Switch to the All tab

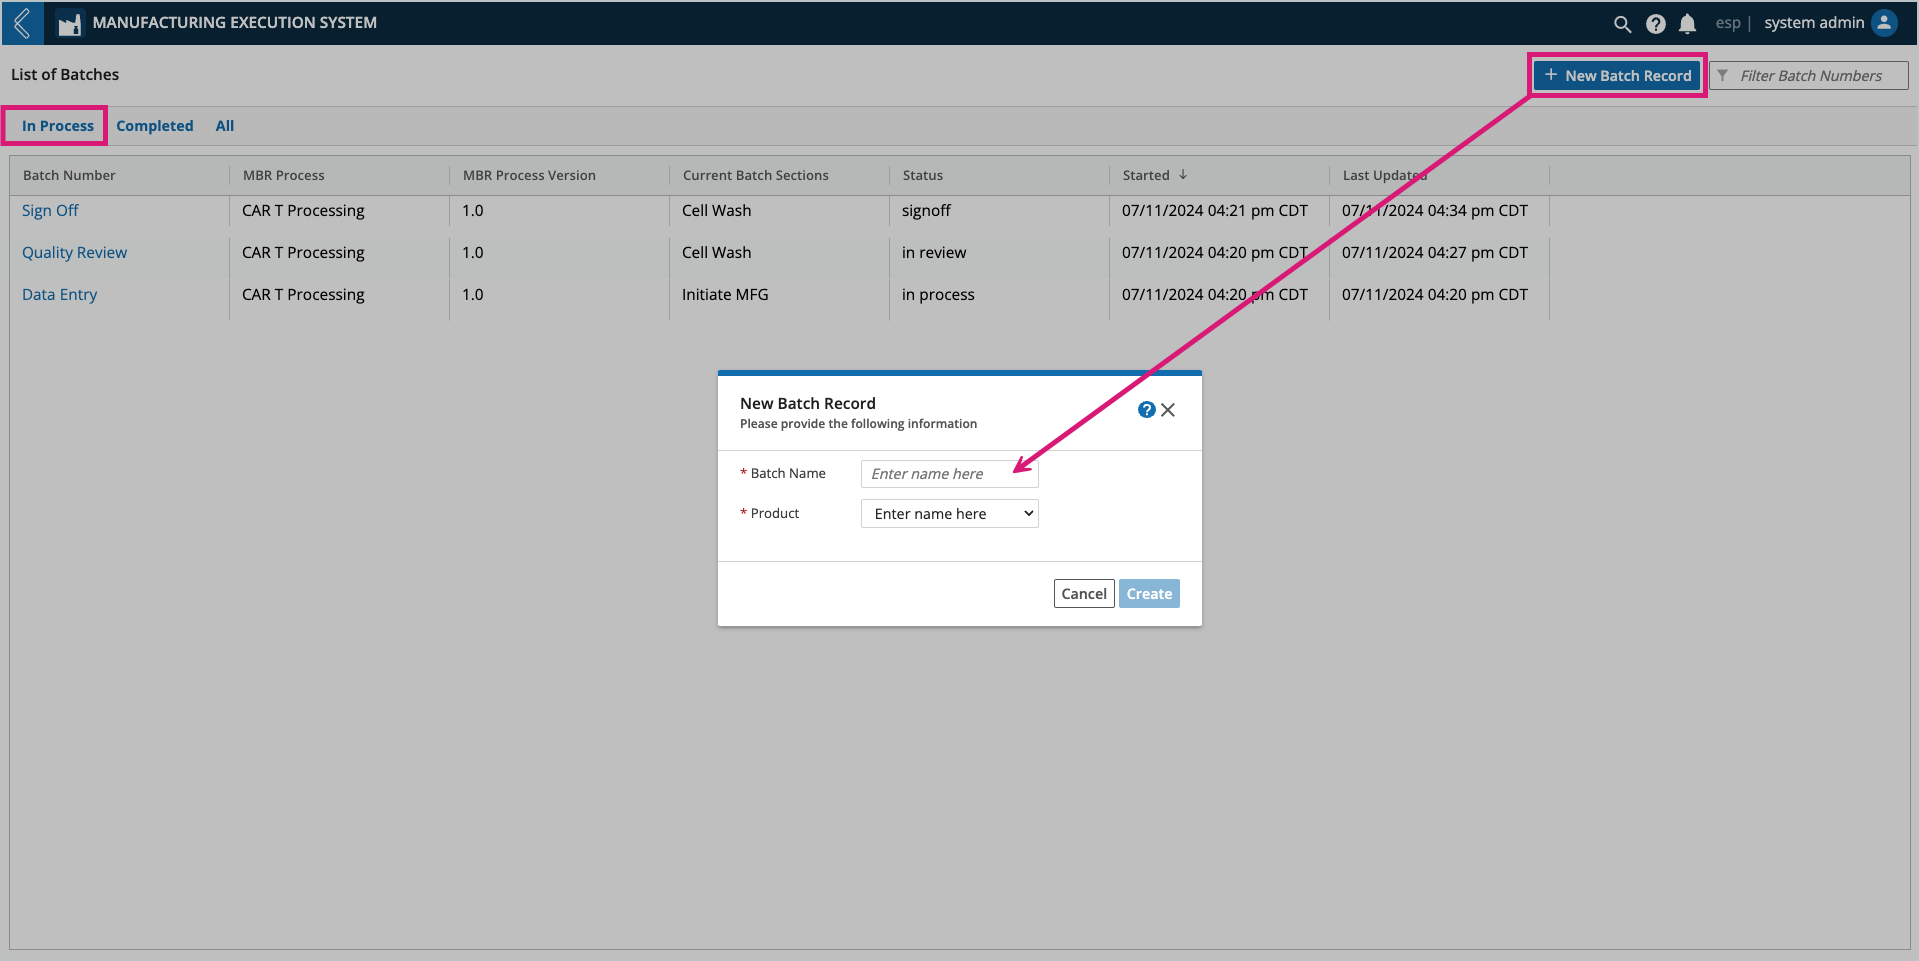[x=225, y=126]
